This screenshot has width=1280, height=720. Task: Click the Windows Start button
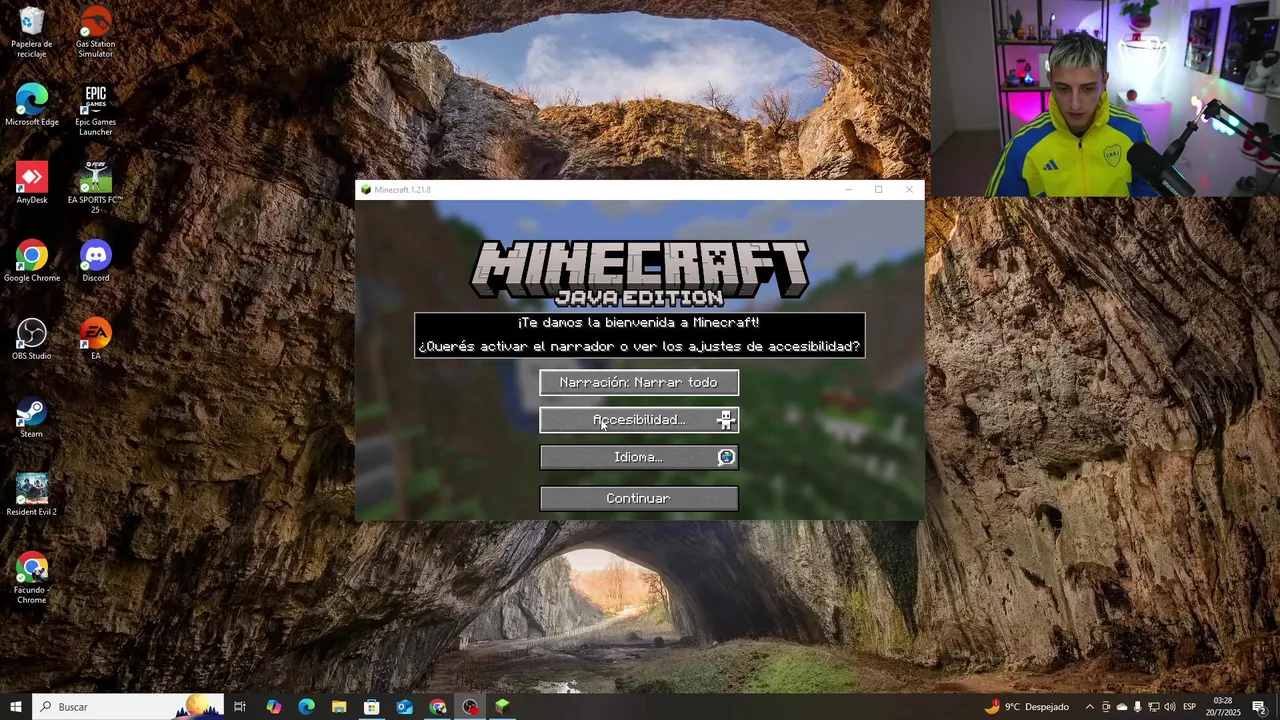tap(16, 707)
